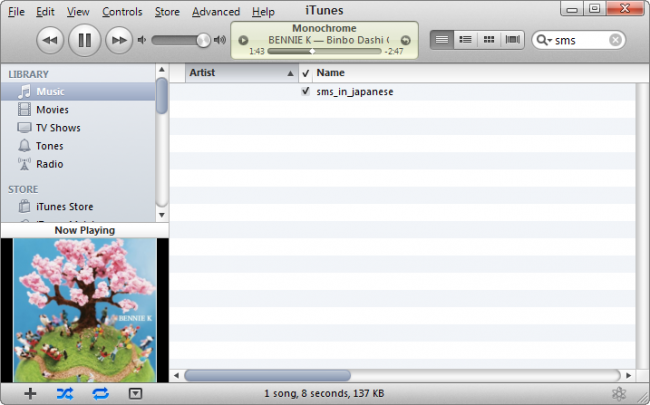This screenshot has height=405, width=650.
Task: Click the Genius atom icon
Action: click(x=619, y=393)
